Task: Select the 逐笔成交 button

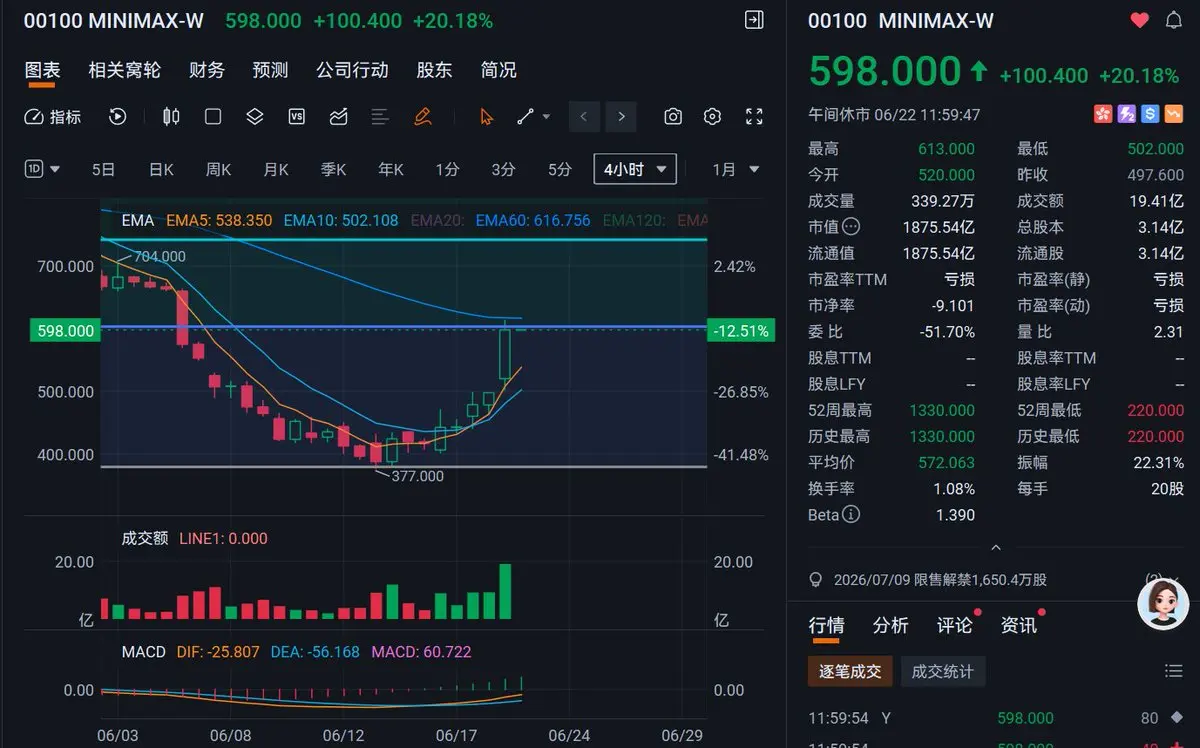Action: tap(850, 671)
